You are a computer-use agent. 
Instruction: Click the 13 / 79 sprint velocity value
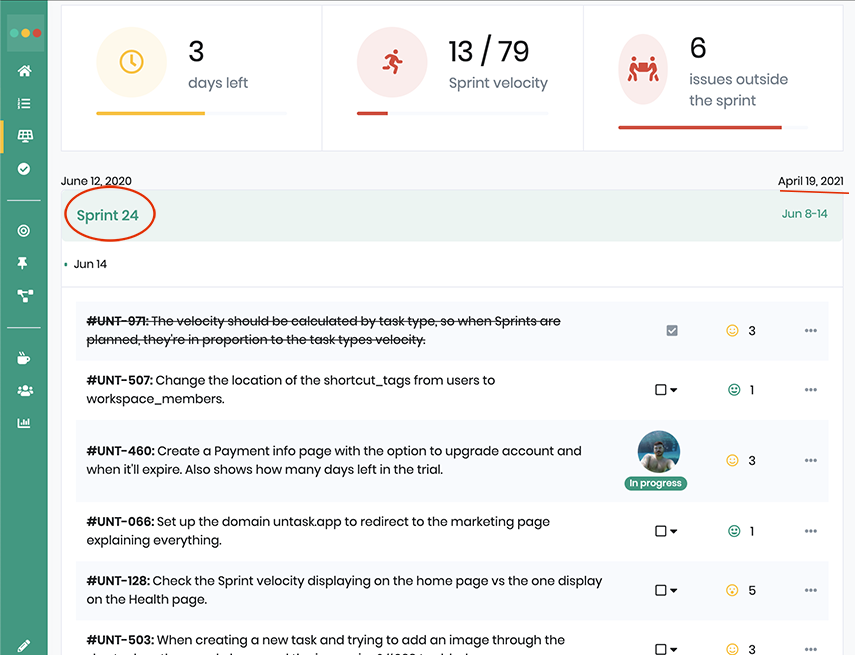[489, 51]
